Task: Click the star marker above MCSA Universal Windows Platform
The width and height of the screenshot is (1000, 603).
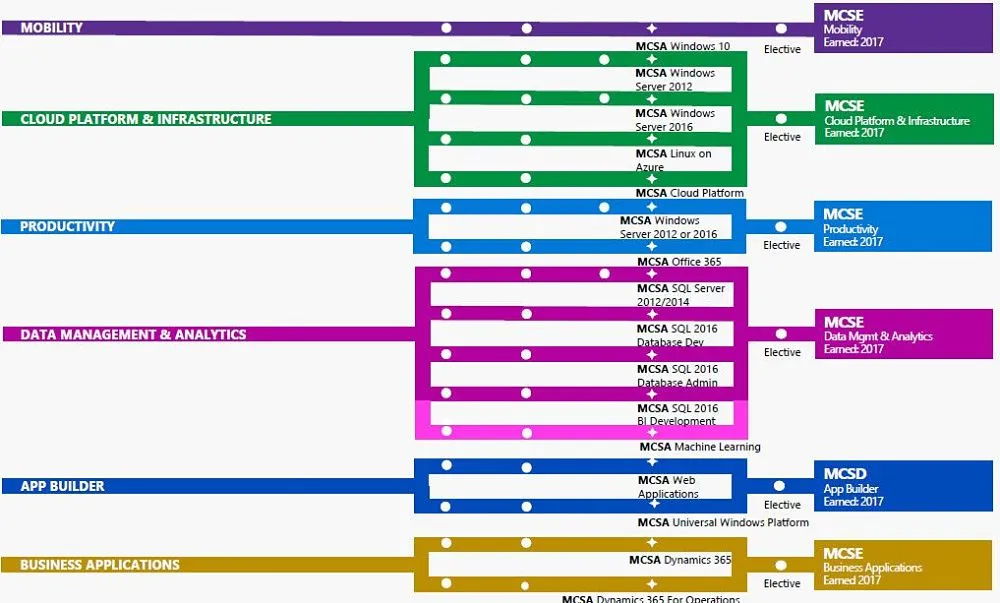Action: (x=654, y=504)
